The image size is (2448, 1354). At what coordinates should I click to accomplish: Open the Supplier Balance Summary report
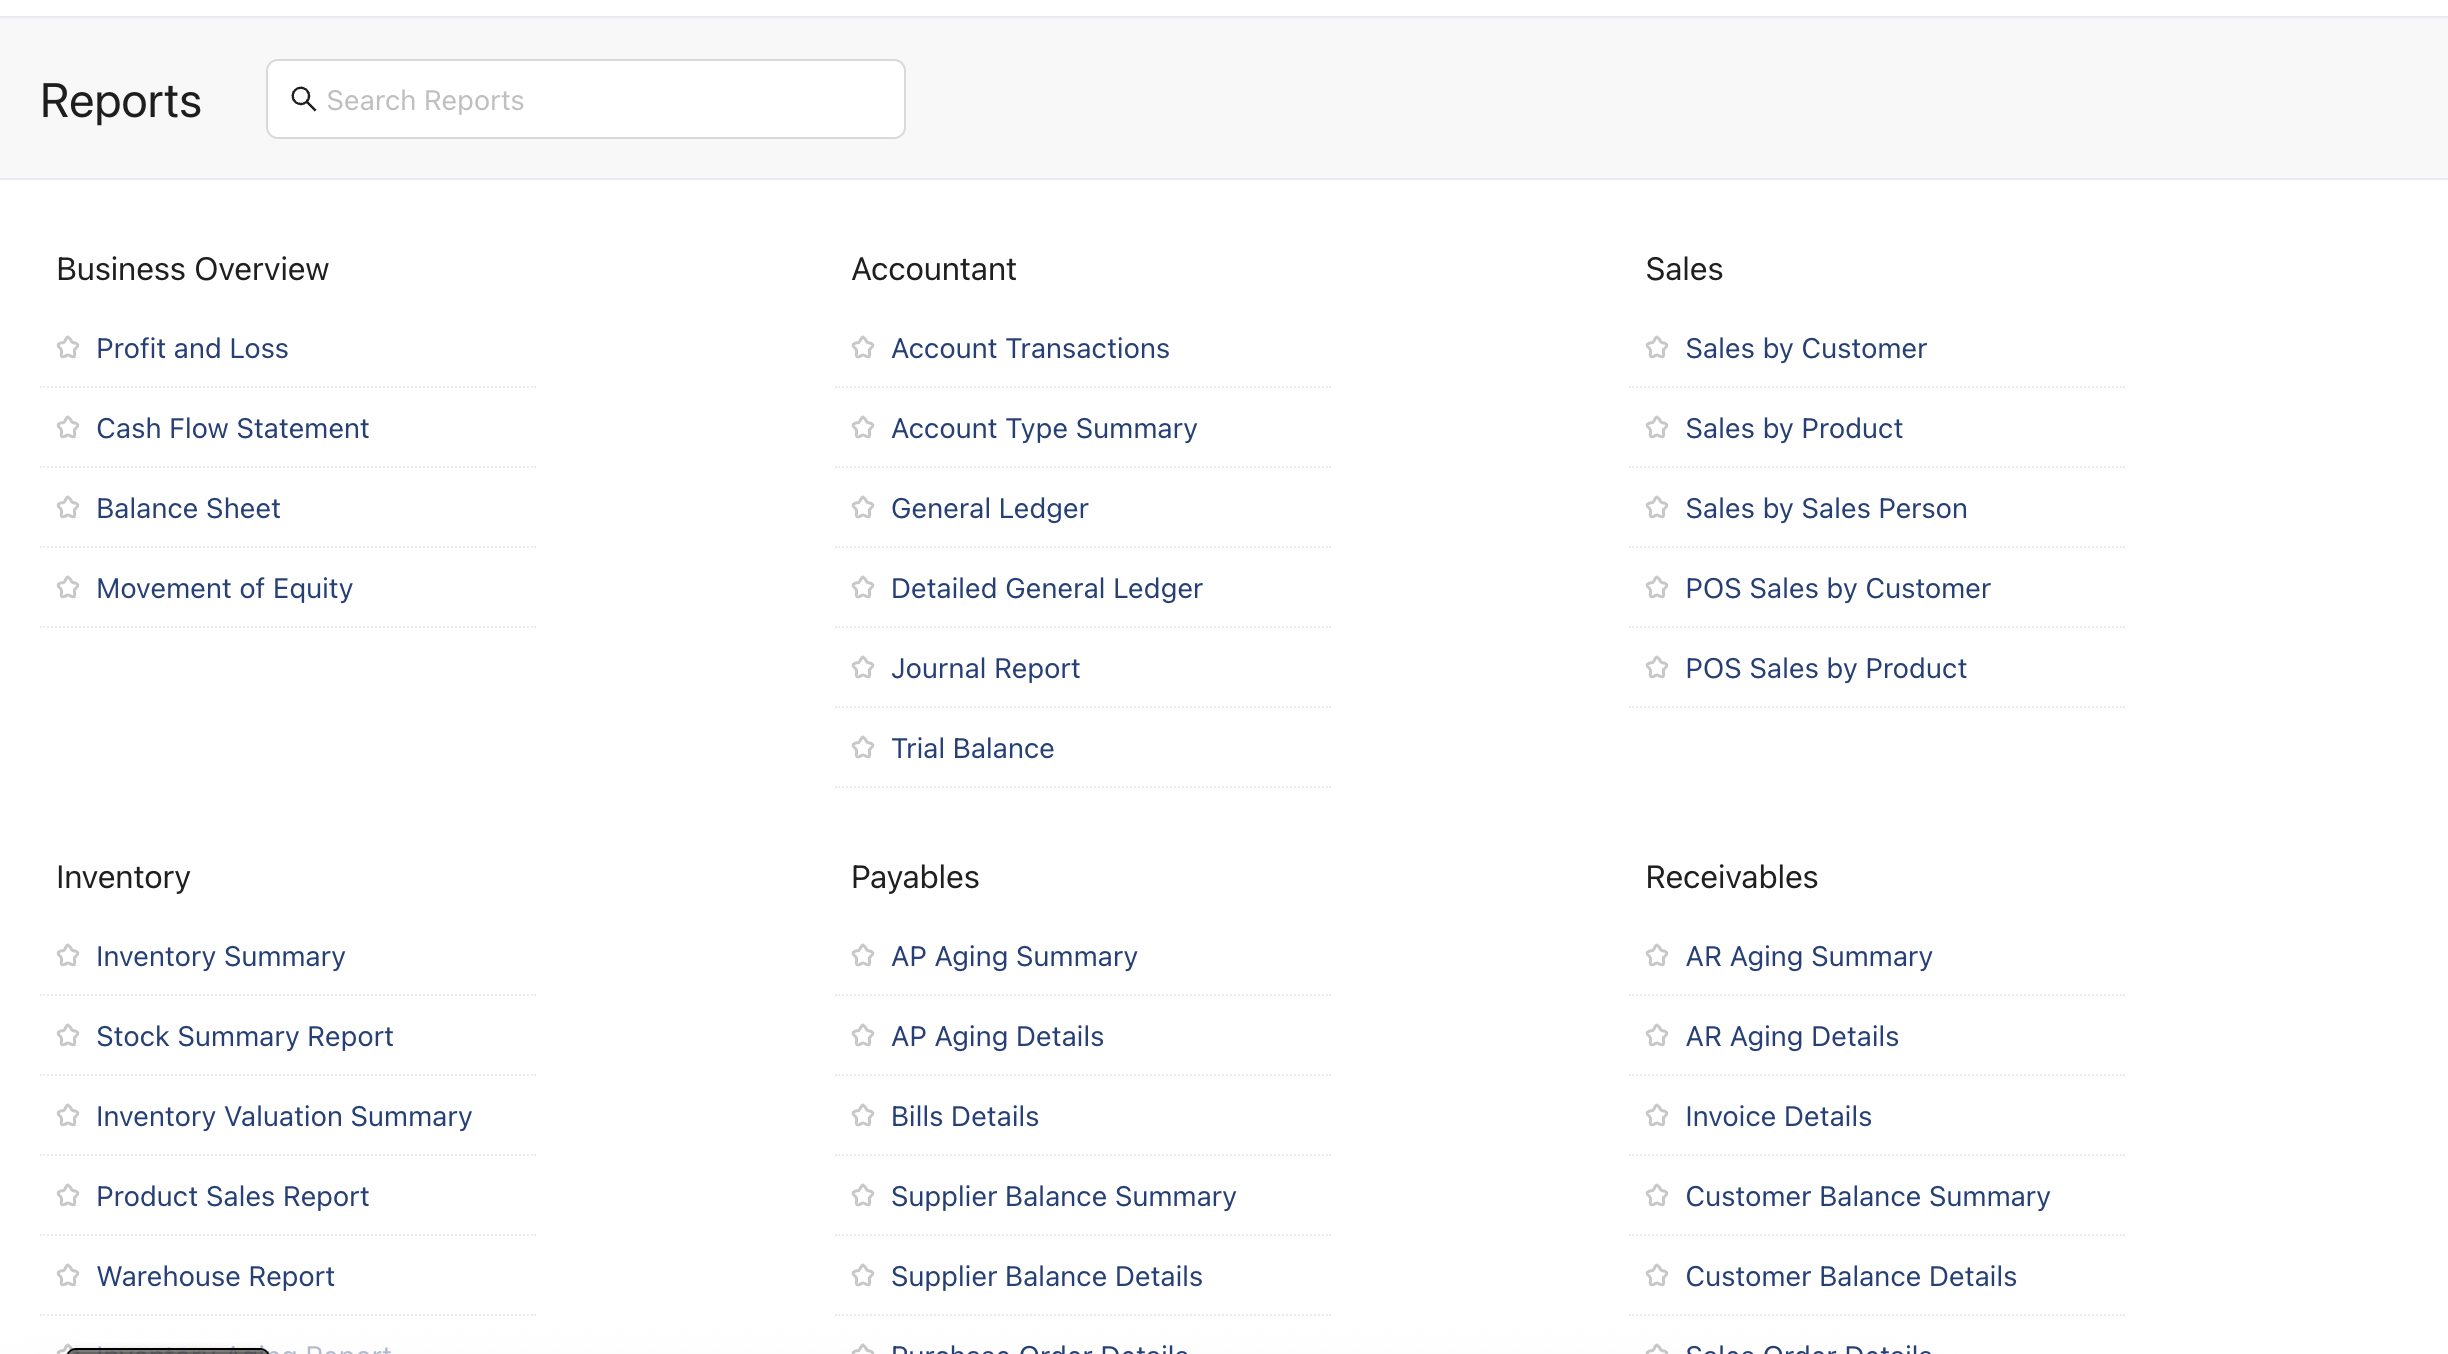1064,1195
